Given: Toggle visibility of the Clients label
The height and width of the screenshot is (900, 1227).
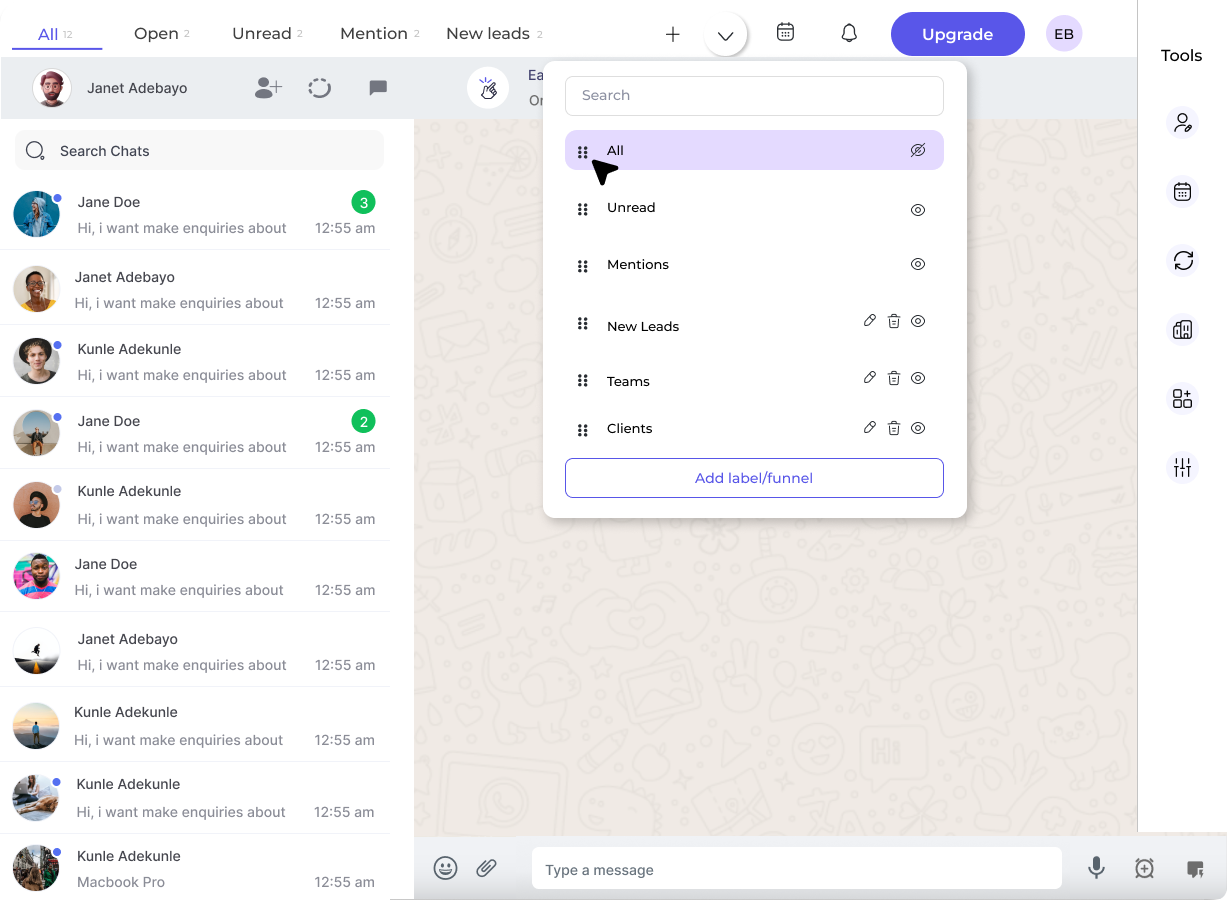Looking at the screenshot, I should tap(918, 428).
